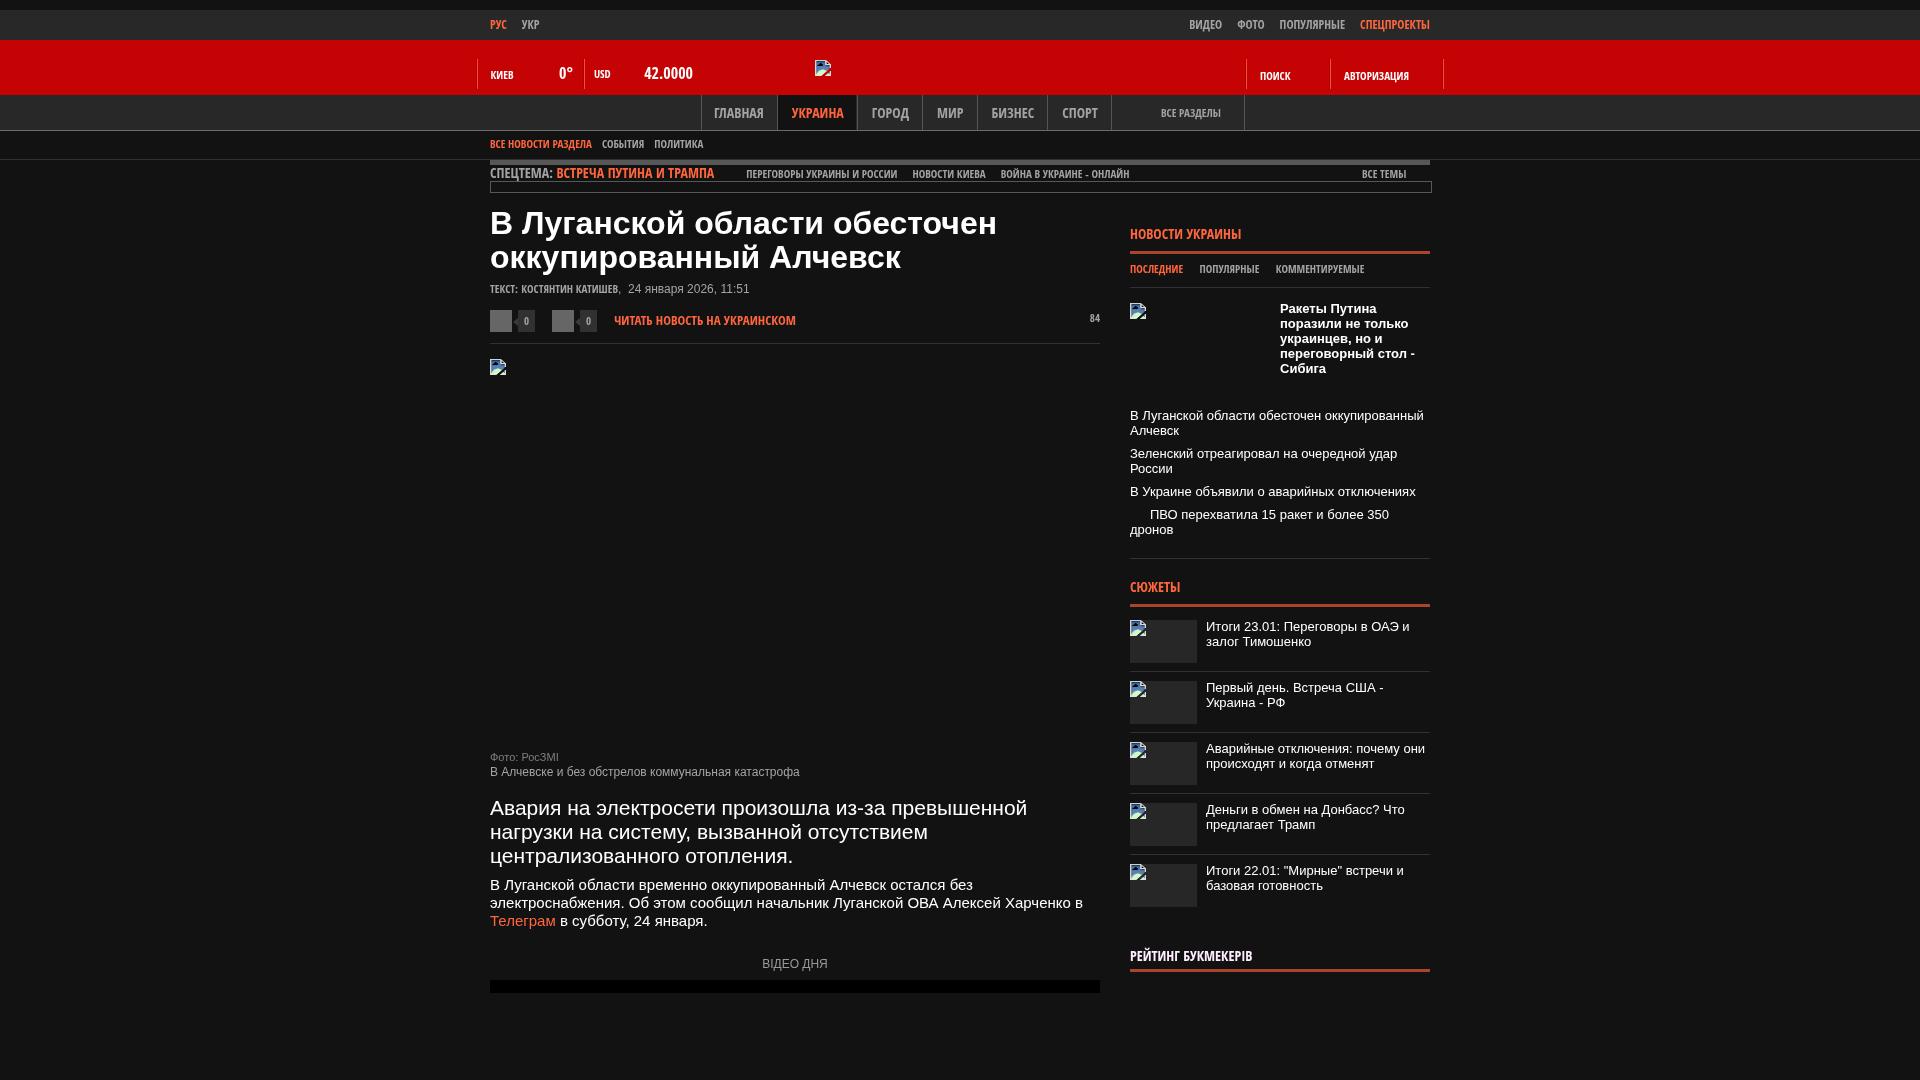
Task: Expand the Все темы topics list
Action: pyautogui.click(x=1384, y=174)
